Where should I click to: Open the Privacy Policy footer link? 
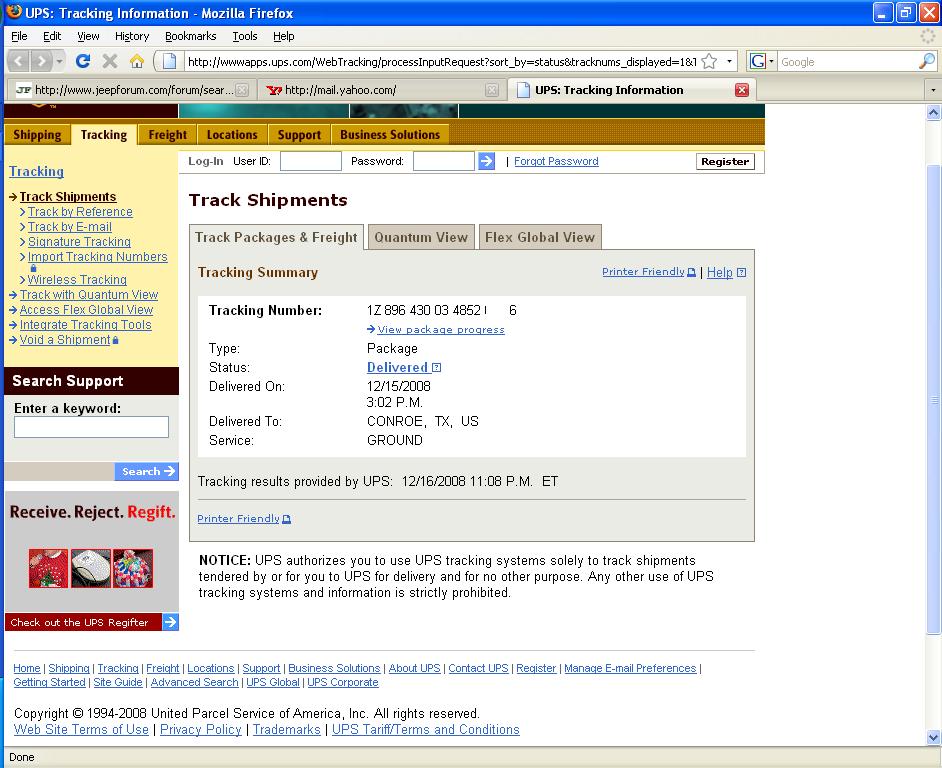pos(201,730)
